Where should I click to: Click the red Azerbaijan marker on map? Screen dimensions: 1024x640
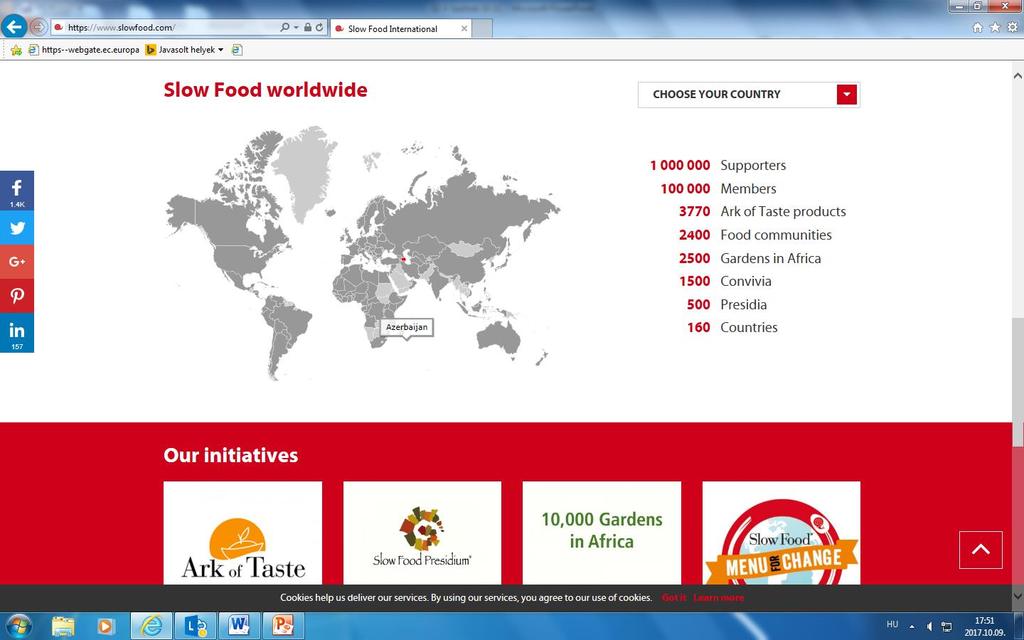coord(404,260)
